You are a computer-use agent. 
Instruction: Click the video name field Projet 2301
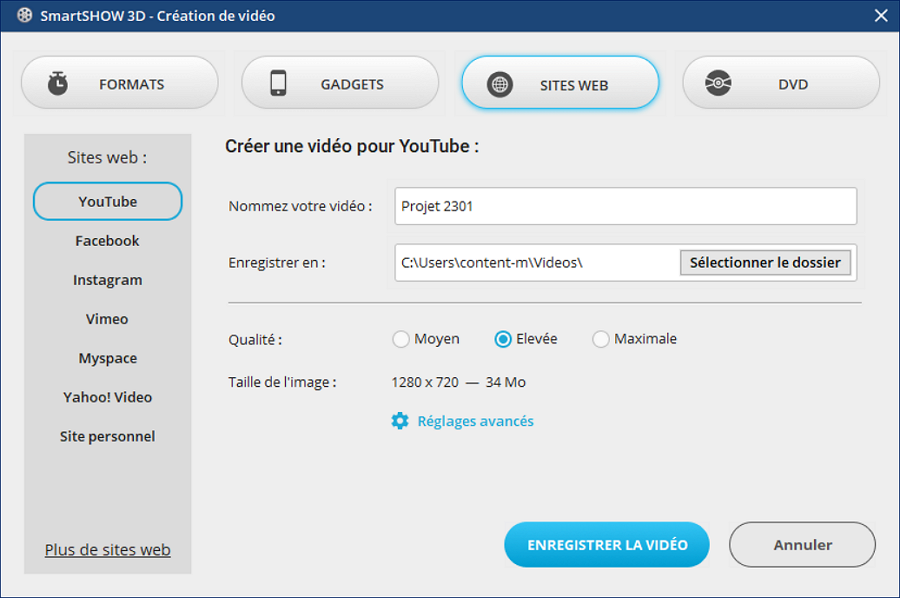point(626,206)
